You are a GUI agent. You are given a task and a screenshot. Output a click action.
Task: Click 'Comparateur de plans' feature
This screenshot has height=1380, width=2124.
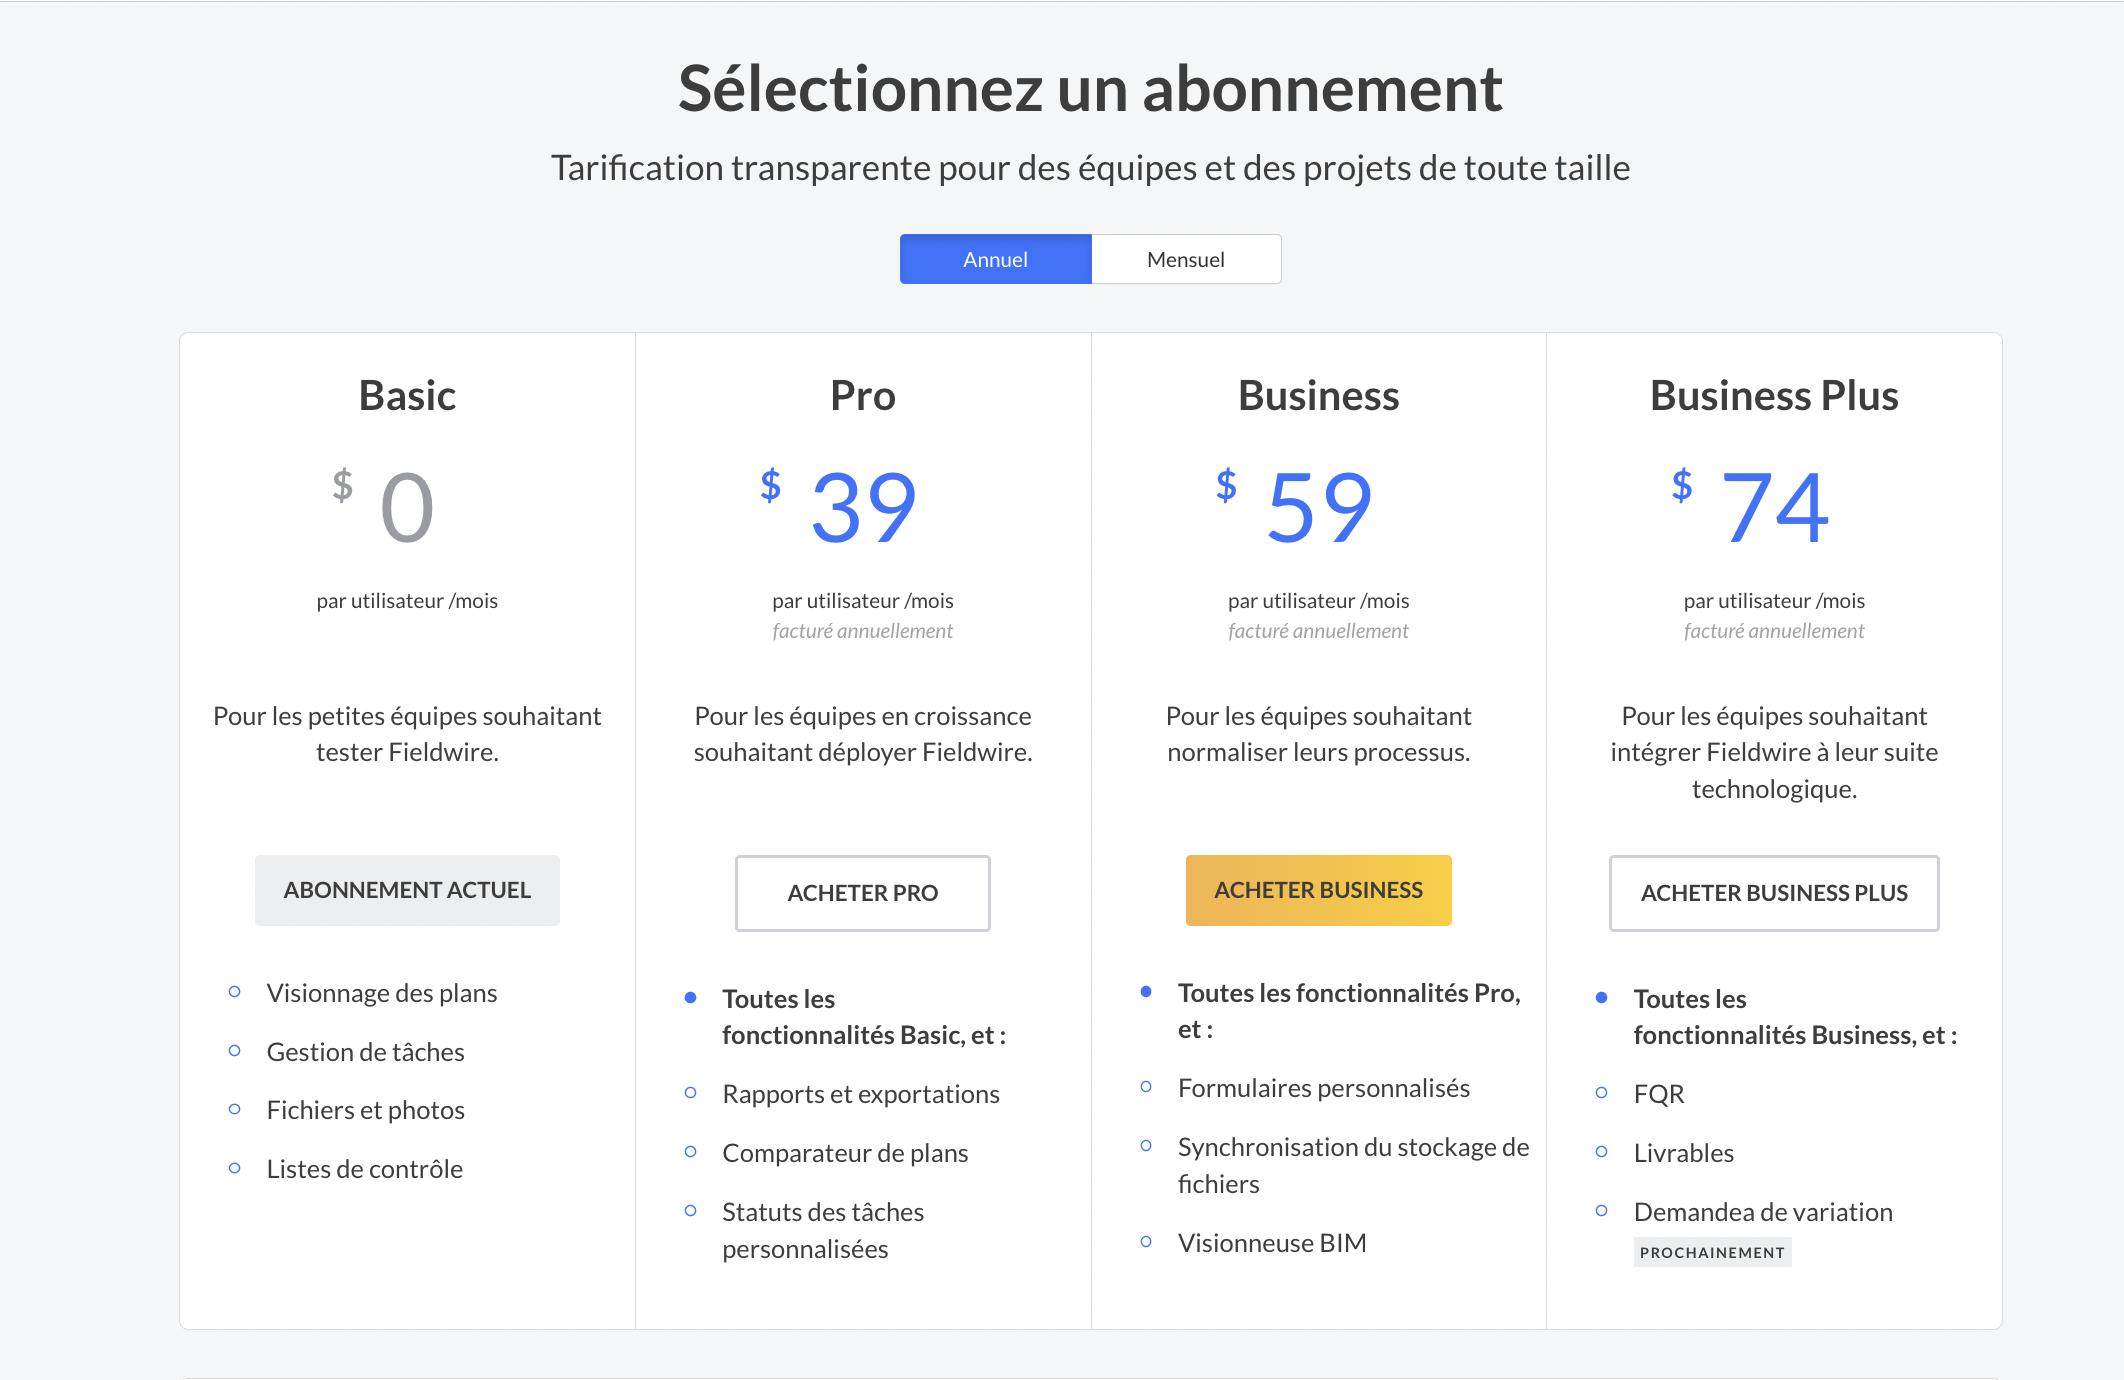(845, 1153)
